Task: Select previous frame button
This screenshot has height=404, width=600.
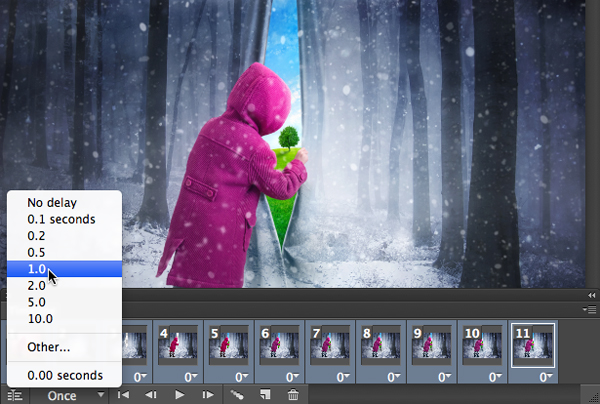Action: point(151,394)
